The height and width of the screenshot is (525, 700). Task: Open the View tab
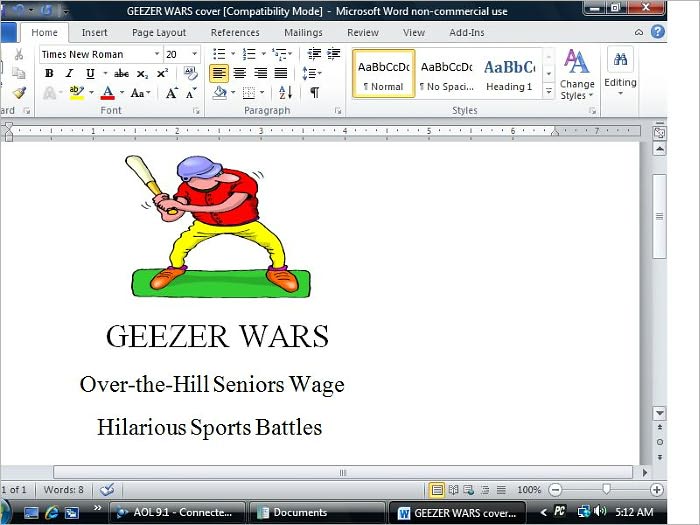(413, 33)
